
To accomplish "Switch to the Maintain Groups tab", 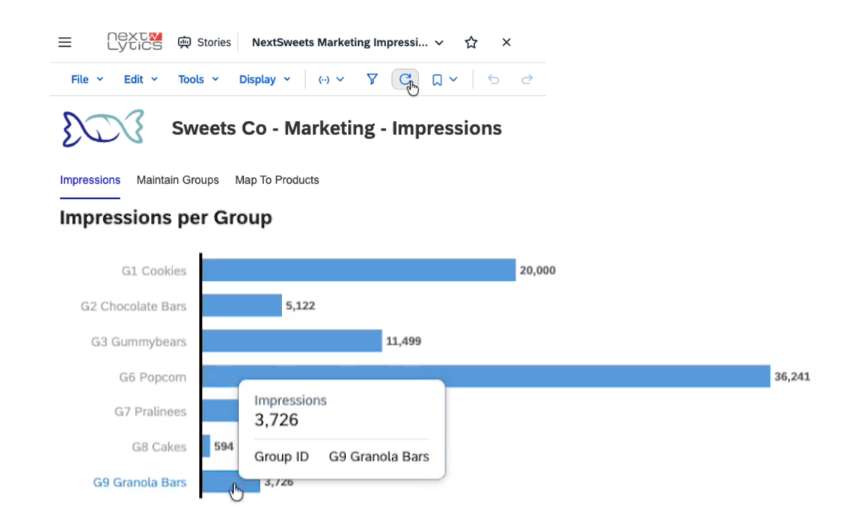I will pos(177,180).
